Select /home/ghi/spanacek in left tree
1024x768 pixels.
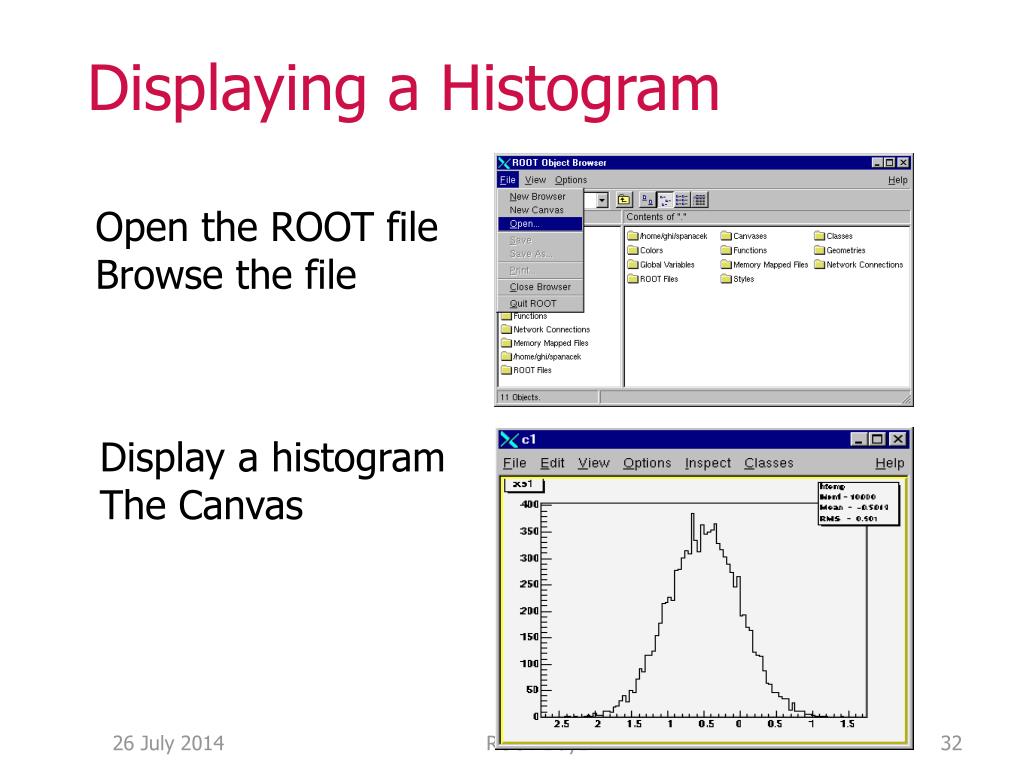pyautogui.click(x=541, y=357)
